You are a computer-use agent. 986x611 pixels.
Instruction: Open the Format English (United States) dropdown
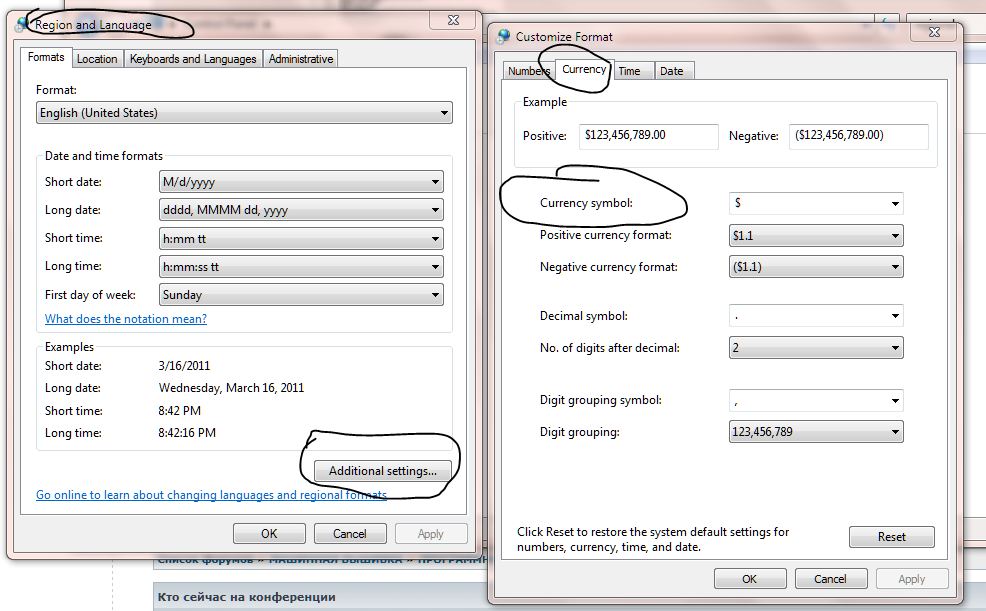tap(244, 113)
